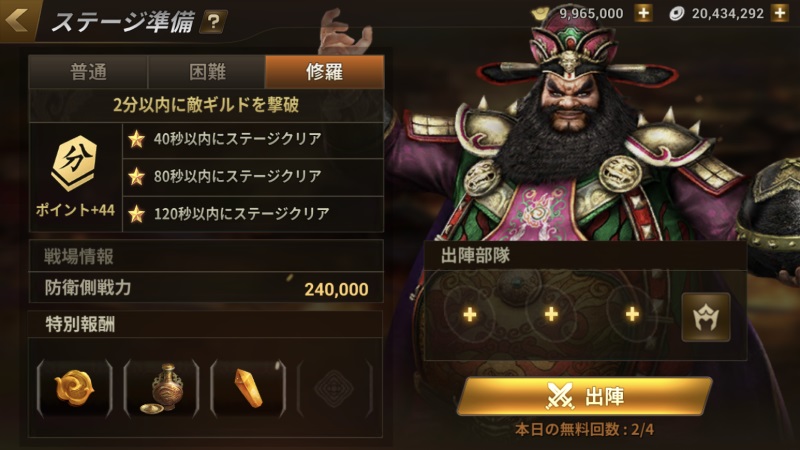The height and width of the screenshot is (450, 800).
Task: Open the question mark help icon
Action: (x=213, y=22)
